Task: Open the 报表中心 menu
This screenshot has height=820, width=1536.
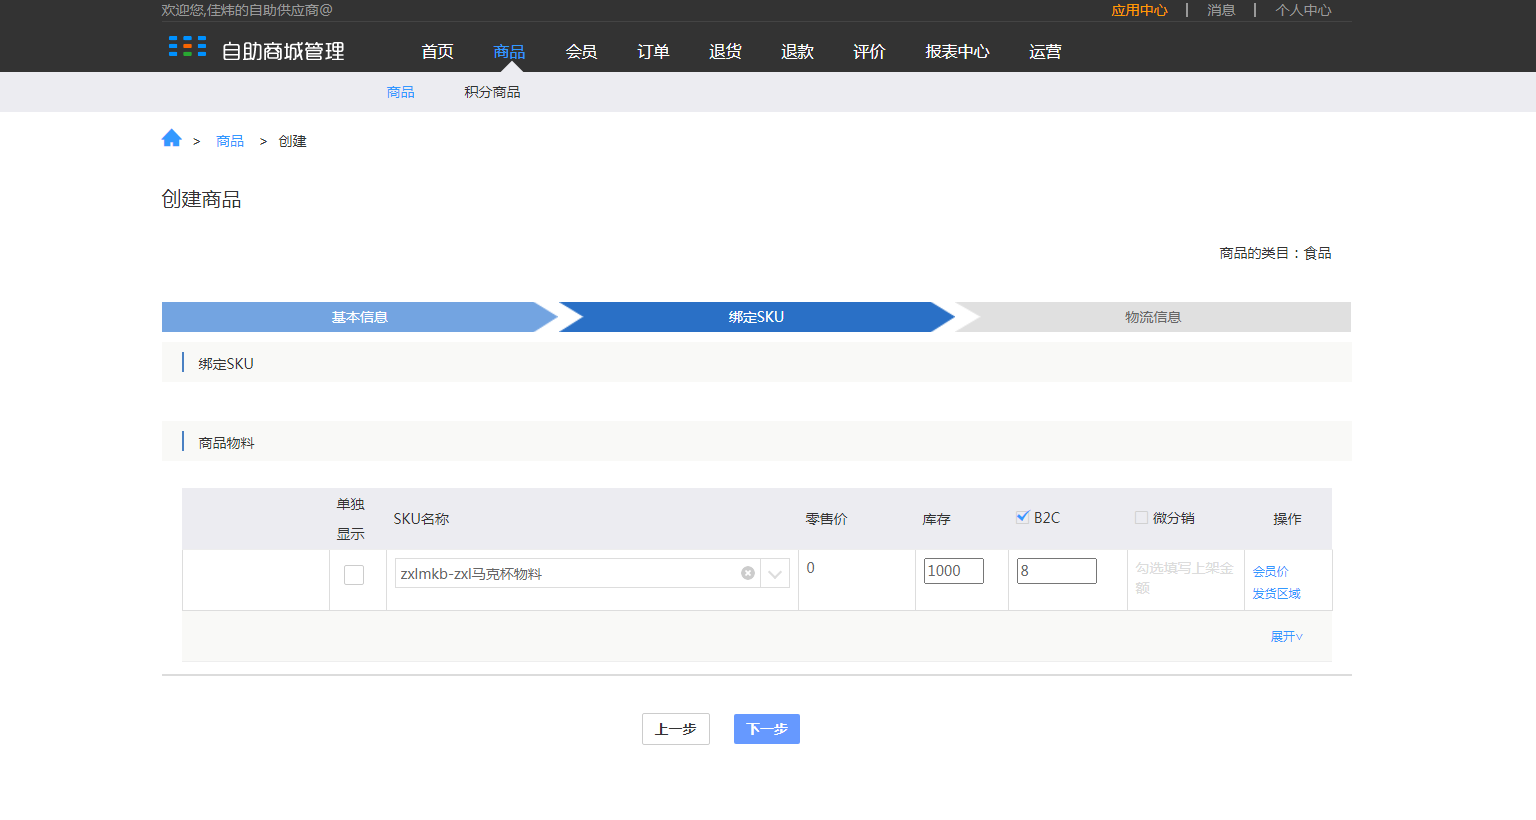Action: point(957,51)
